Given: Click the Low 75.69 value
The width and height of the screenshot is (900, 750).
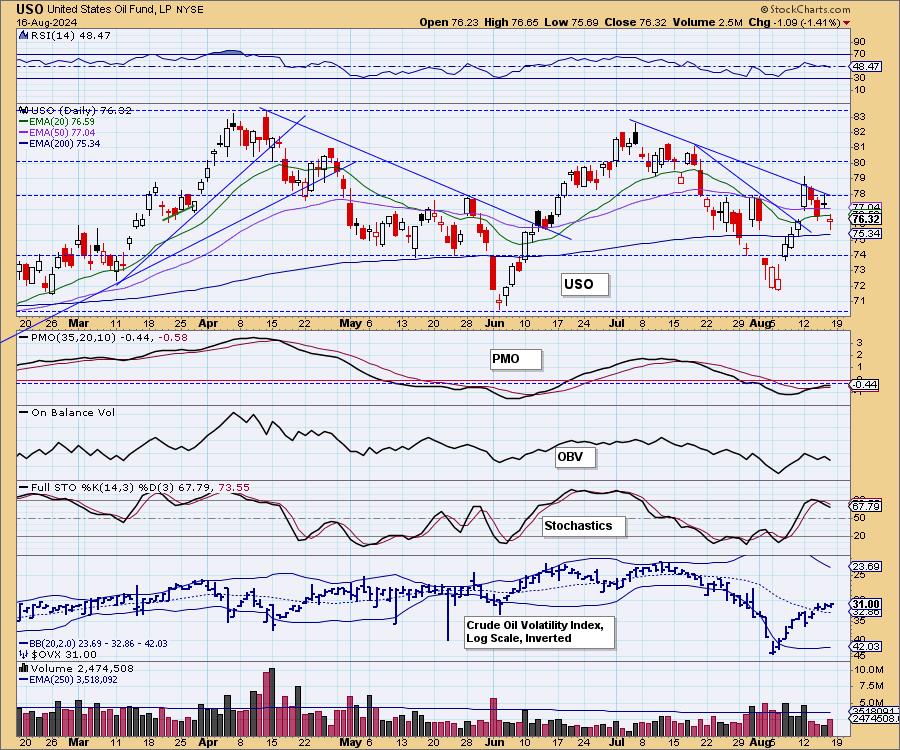Looking at the screenshot, I should [571, 22].
